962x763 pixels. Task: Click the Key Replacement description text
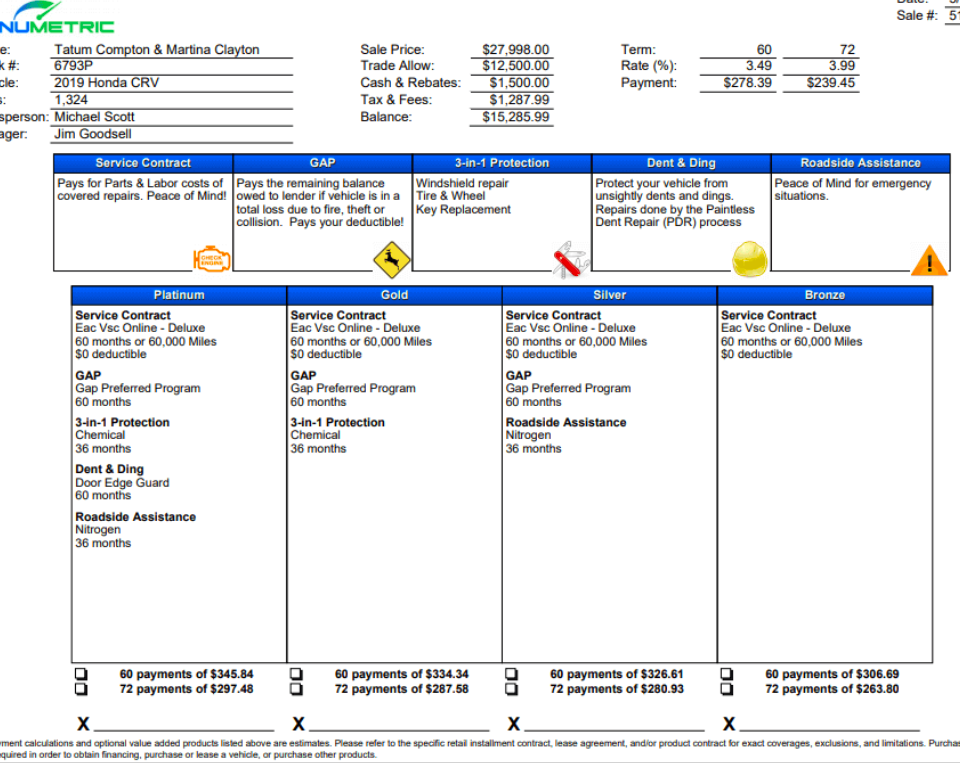pos(463,210)
